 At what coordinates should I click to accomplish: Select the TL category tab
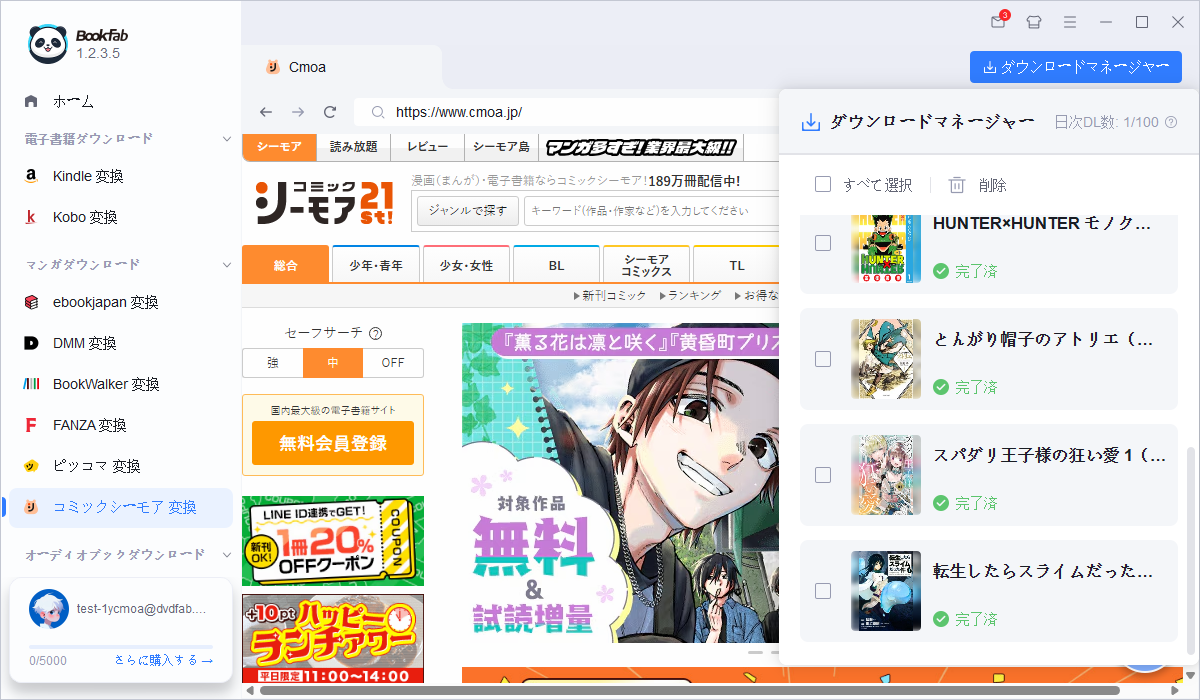[x=736, y=265]
